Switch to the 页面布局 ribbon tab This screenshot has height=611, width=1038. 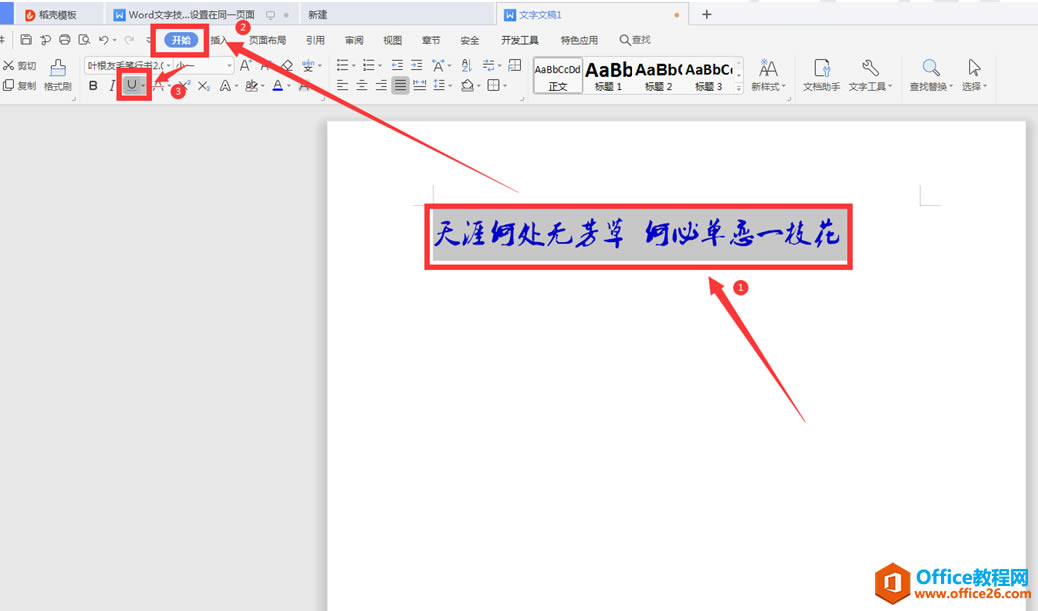pos(267,40)
